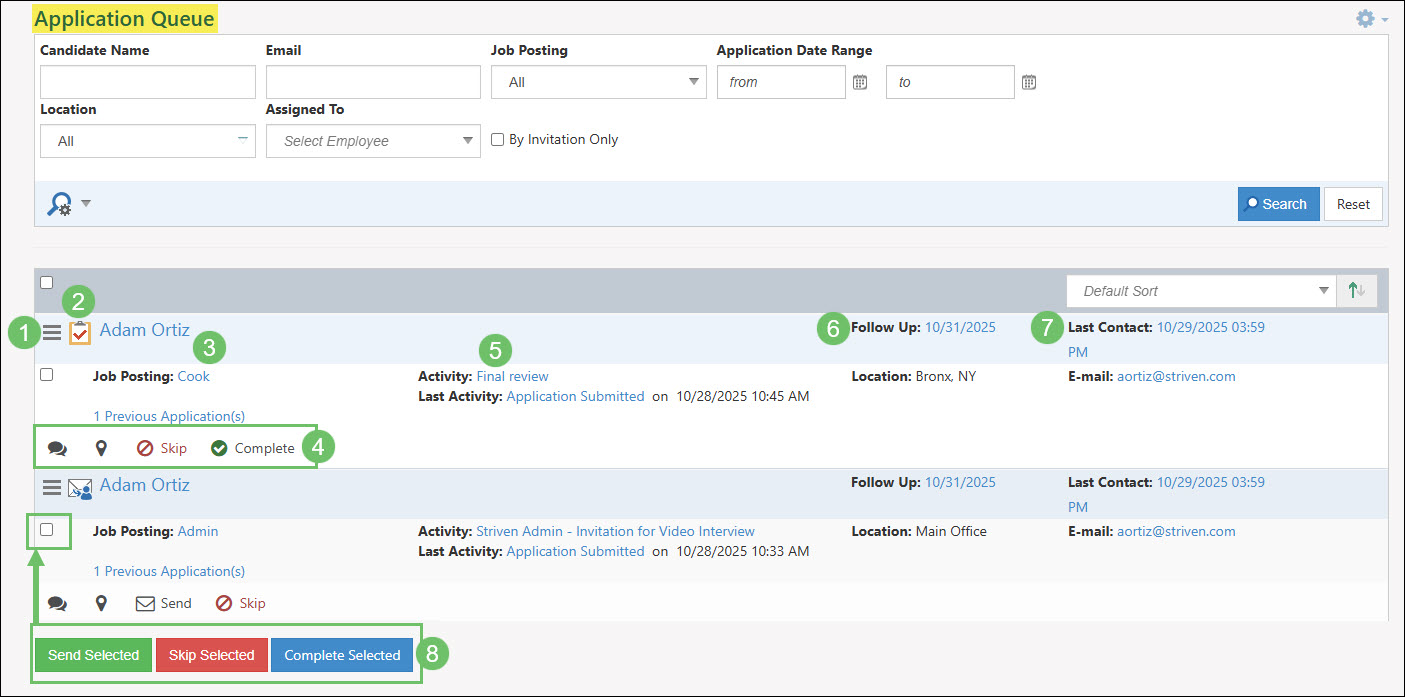Viewport: 1405px width, 697px height.
Task: Click inside the Candidate Name field
Action: tap(147, 81)
